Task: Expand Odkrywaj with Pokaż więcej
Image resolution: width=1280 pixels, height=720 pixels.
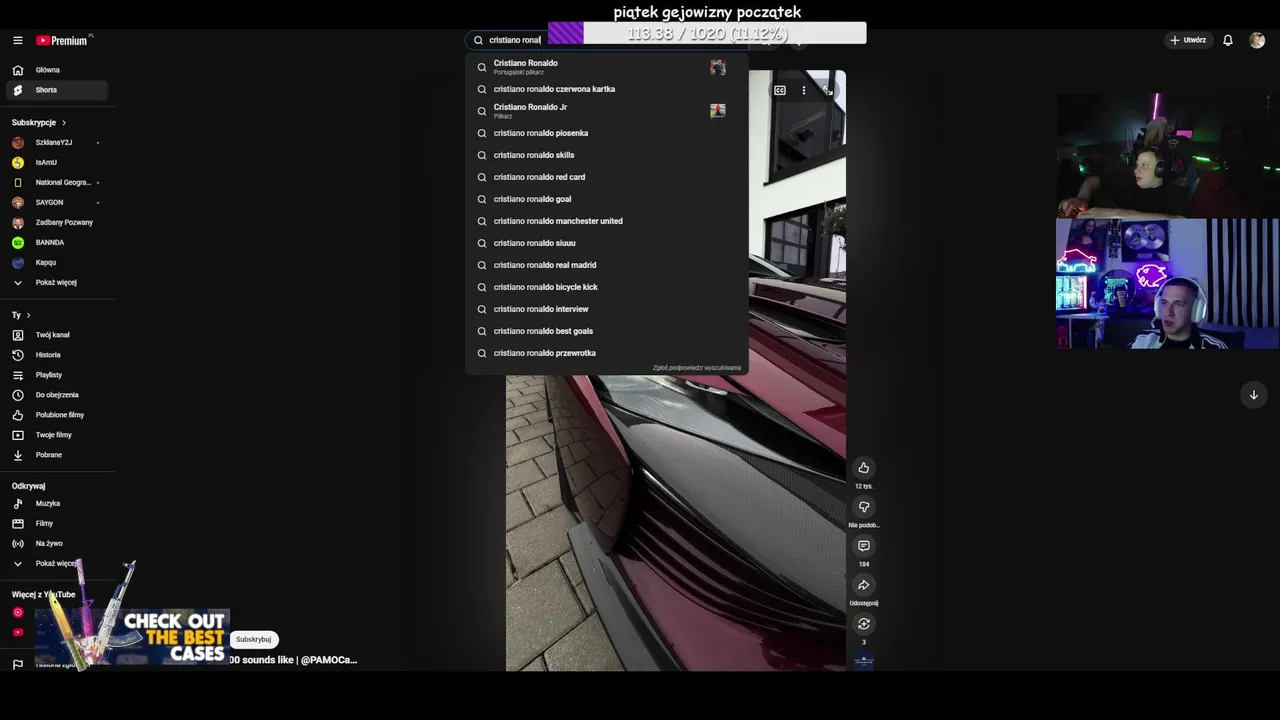Action: point(57,563)
